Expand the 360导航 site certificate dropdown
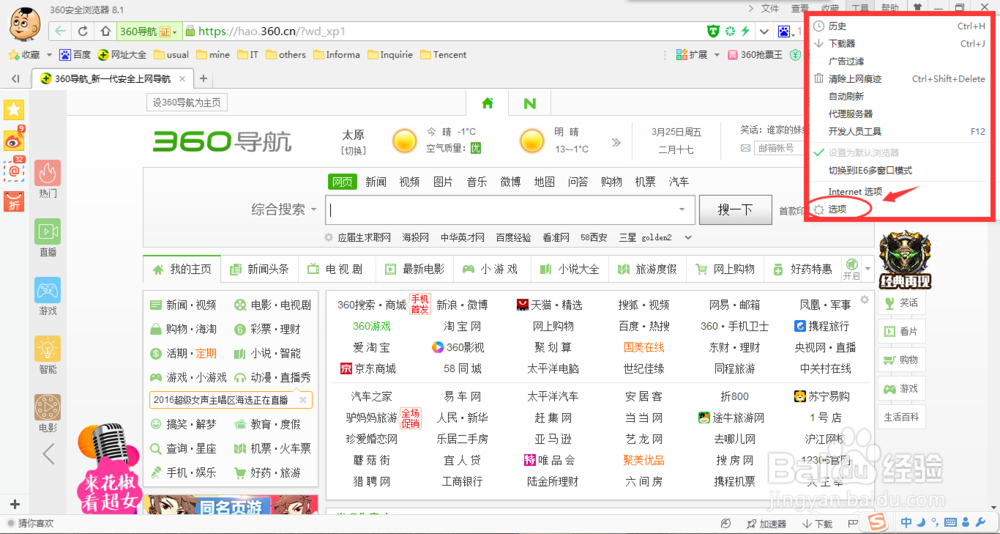The width and height of the screenshot is (1000, 534). [174, 31]
